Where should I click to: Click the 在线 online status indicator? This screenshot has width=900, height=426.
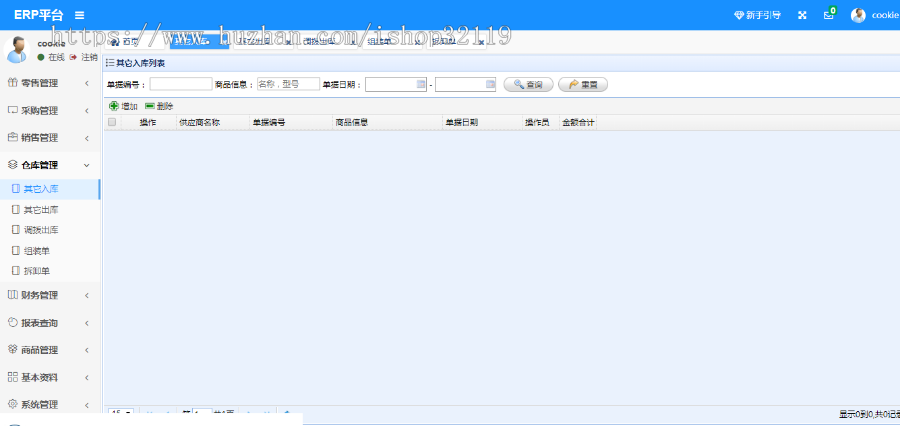pos(51,57)
